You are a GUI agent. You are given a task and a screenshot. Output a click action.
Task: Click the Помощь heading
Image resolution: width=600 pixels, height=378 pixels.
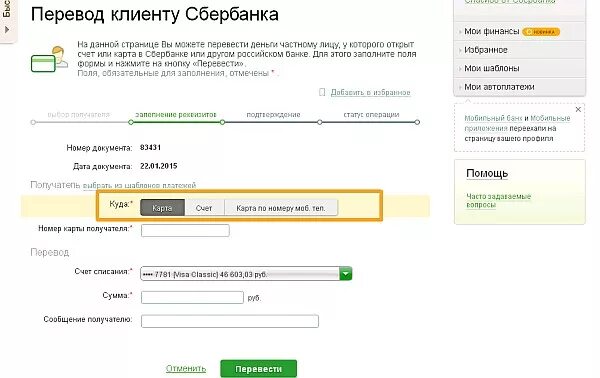click(x=487, y=173)
